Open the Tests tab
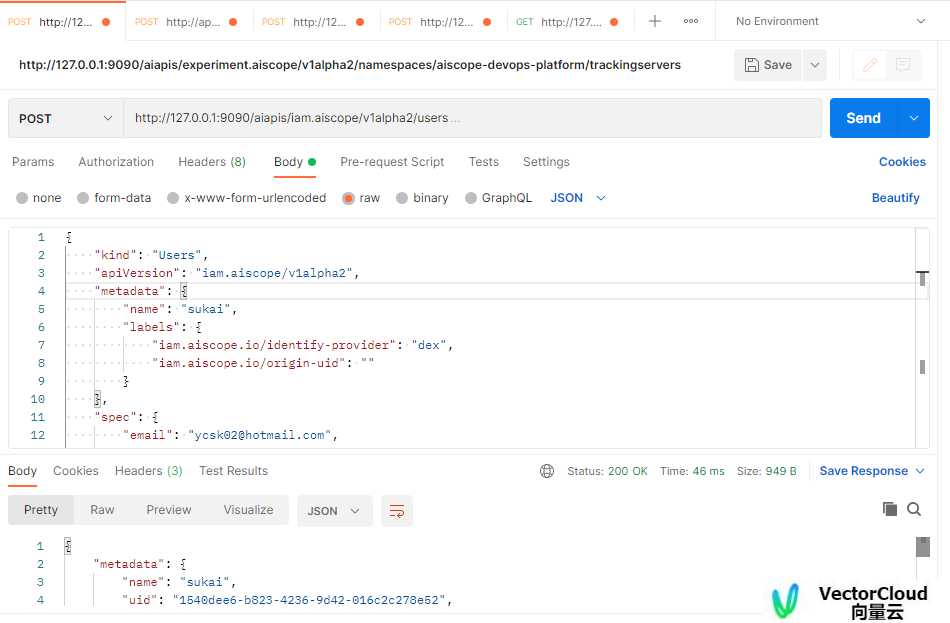Viewport: 950px width, 623px height. [483, 162]
